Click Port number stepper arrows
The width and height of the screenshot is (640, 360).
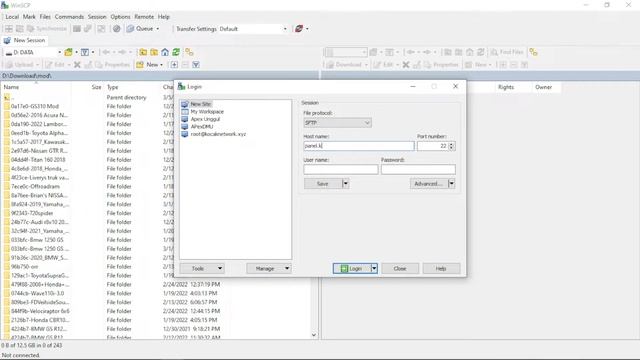451,146
